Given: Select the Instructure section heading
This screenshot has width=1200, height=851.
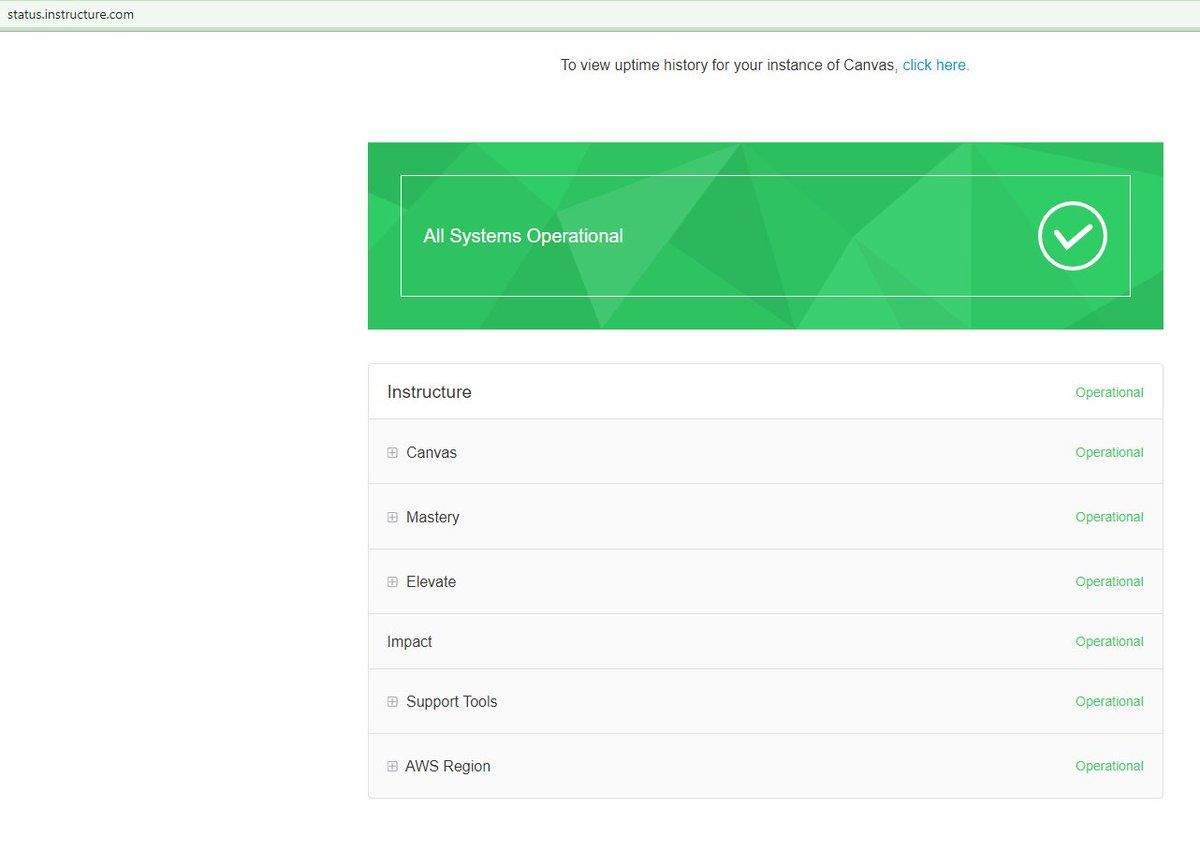Looking at the screenshot, I should pyautogui.click(x=429, y=392).
